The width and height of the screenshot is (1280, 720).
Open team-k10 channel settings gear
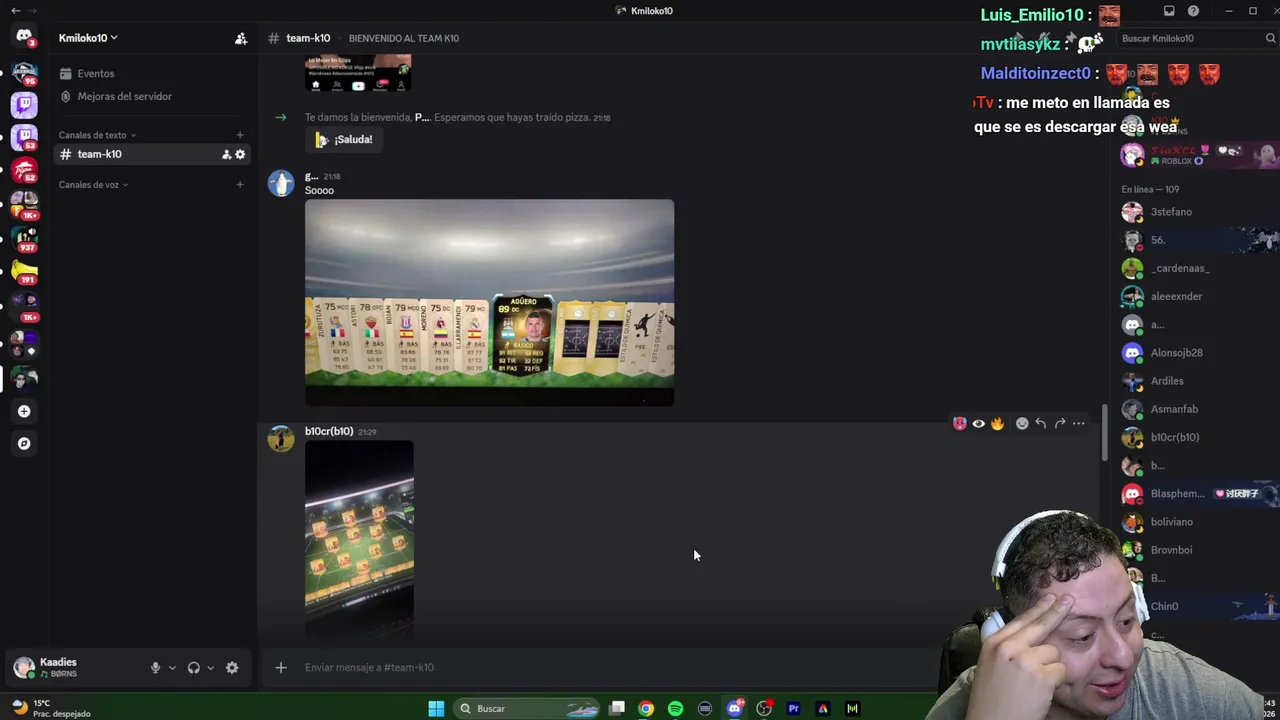(x=240, y=154)
